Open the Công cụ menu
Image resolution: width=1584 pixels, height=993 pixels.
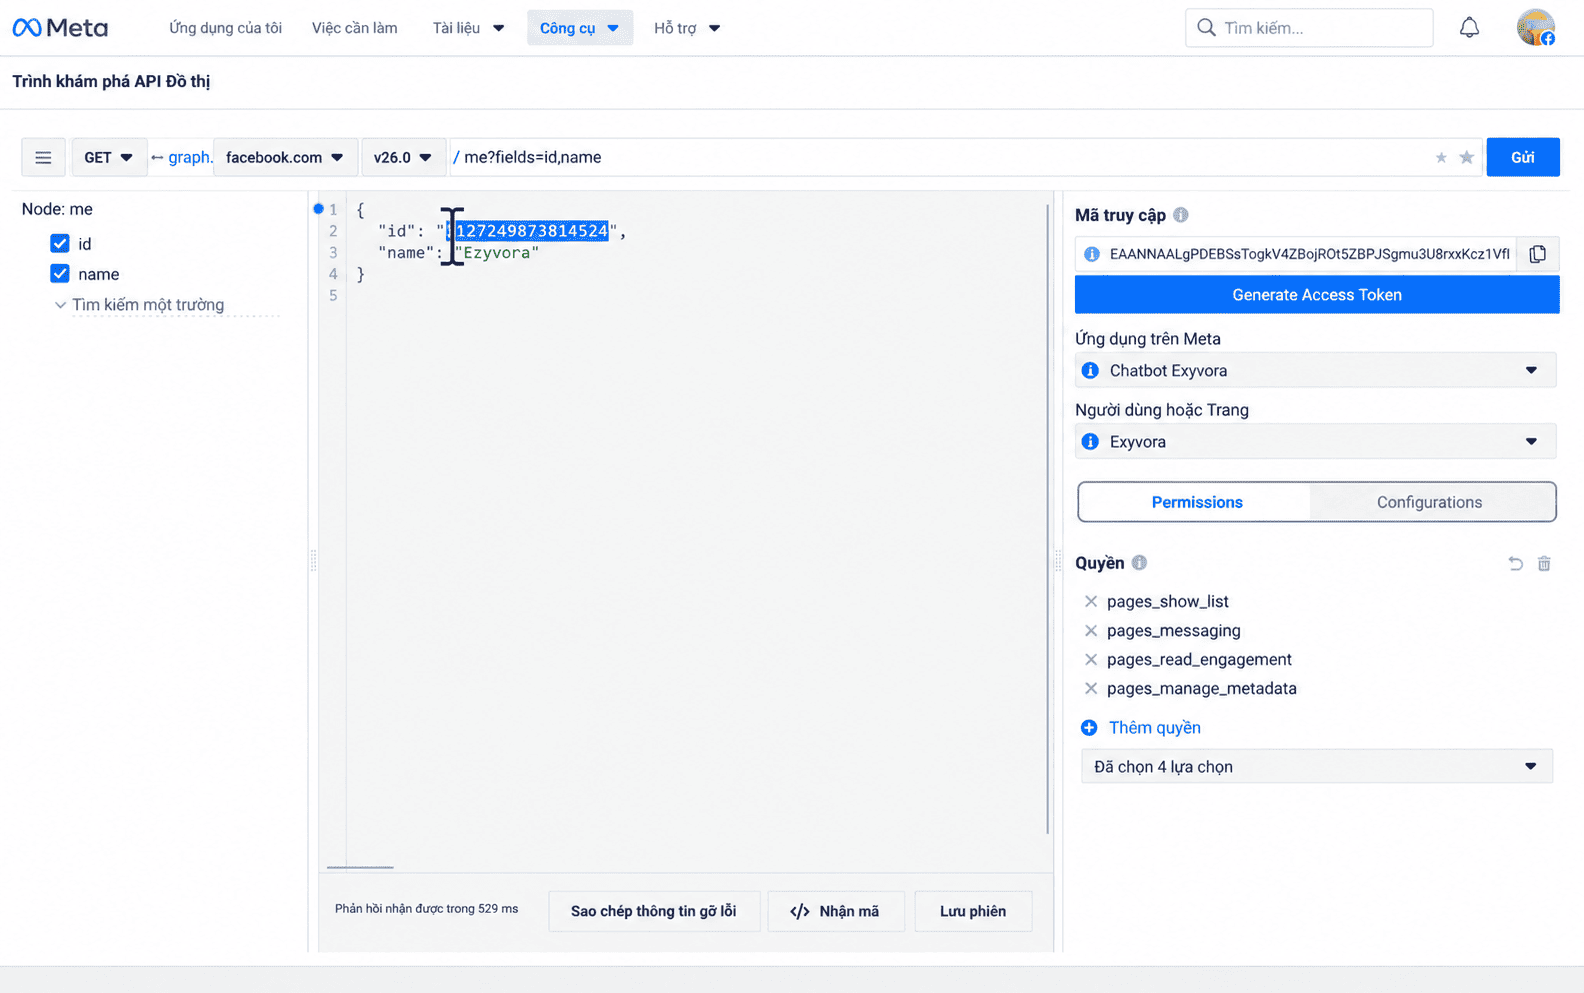pos(580,28)
